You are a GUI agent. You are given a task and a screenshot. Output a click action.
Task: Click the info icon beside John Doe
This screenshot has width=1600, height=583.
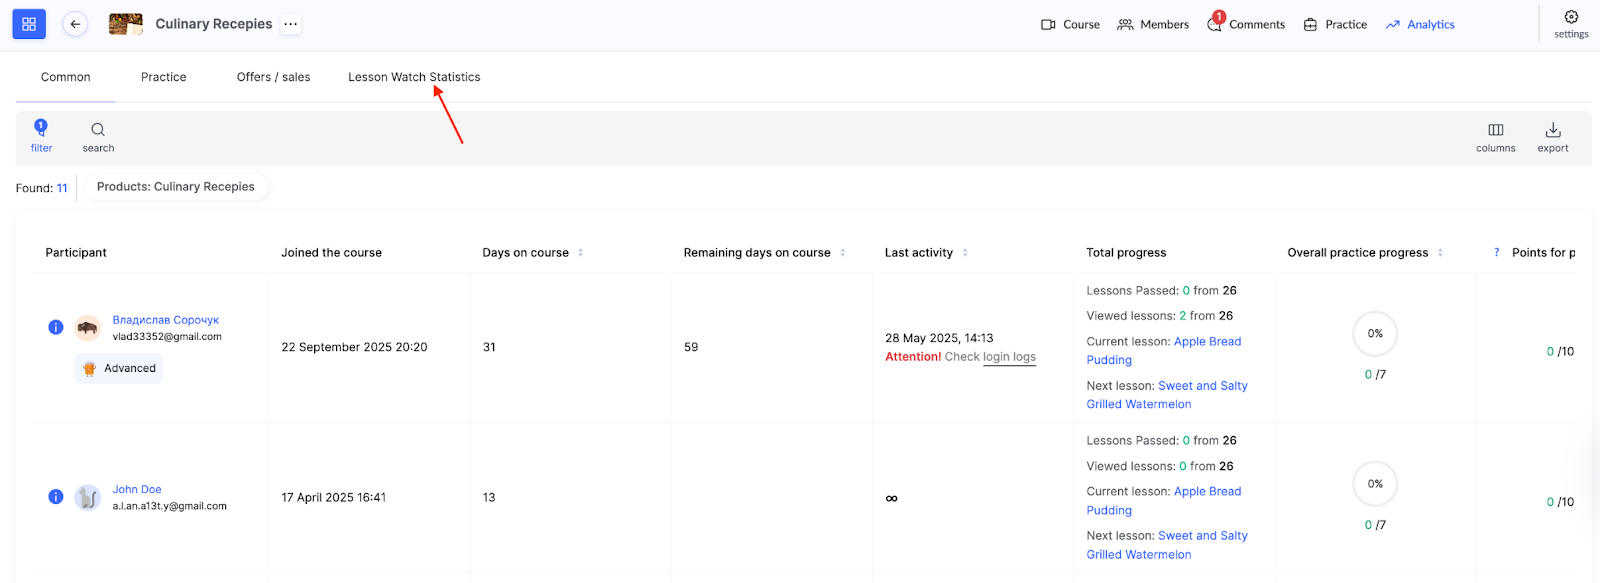(56, 497)
